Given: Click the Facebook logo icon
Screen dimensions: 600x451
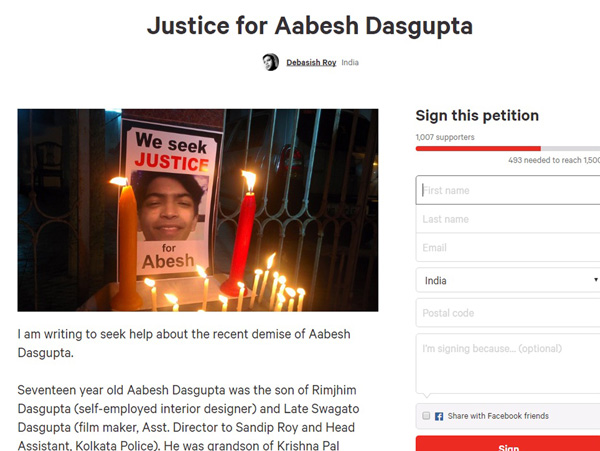Looking at the screenshot, I should click(x=439, y=416).
